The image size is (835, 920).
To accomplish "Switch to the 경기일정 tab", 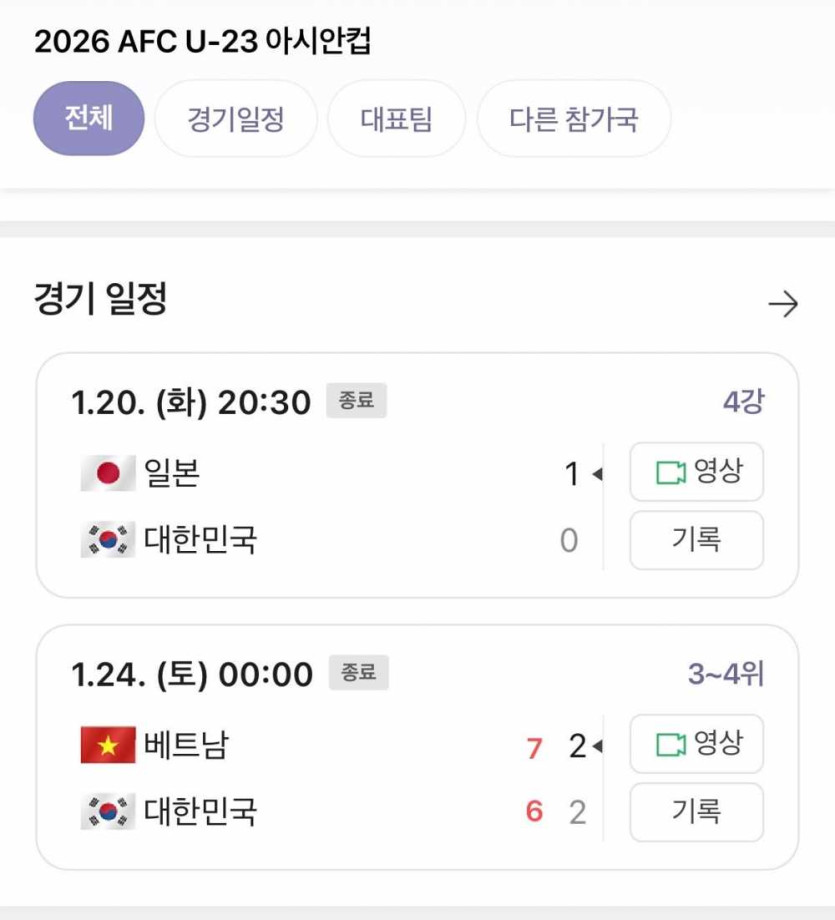I will click(236, 119).
